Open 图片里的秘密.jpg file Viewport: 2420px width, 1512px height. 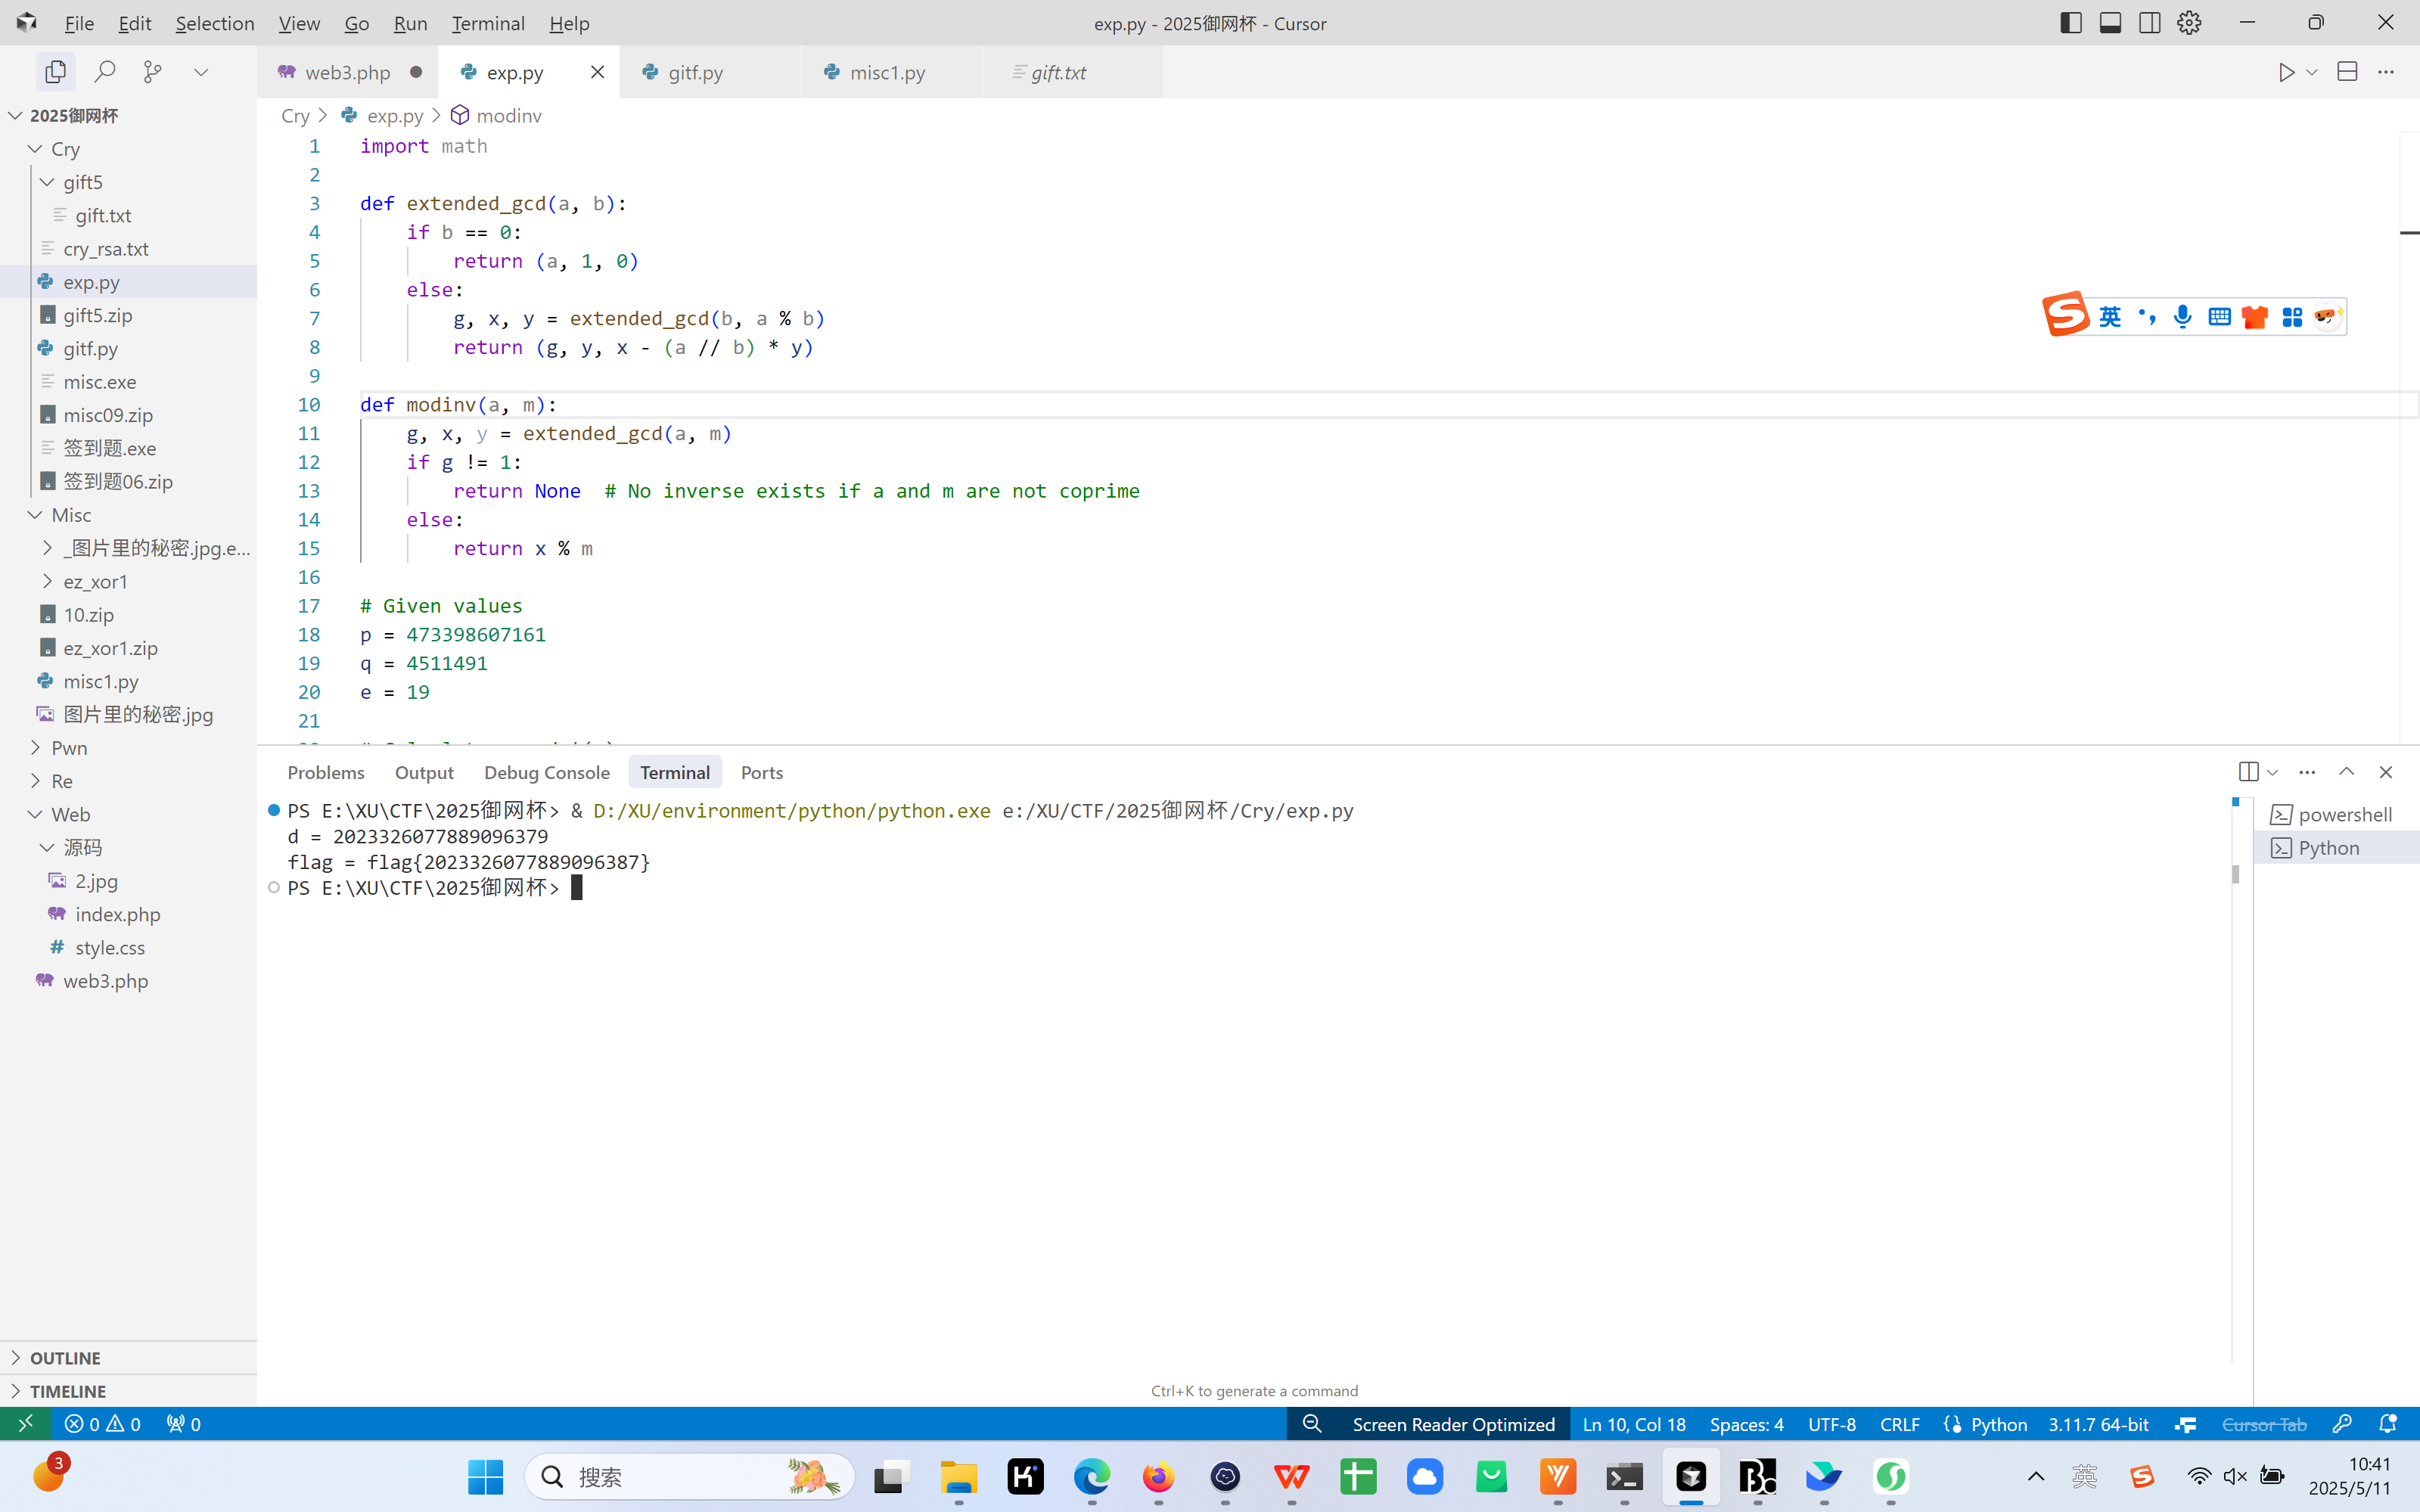click(128, 714)
